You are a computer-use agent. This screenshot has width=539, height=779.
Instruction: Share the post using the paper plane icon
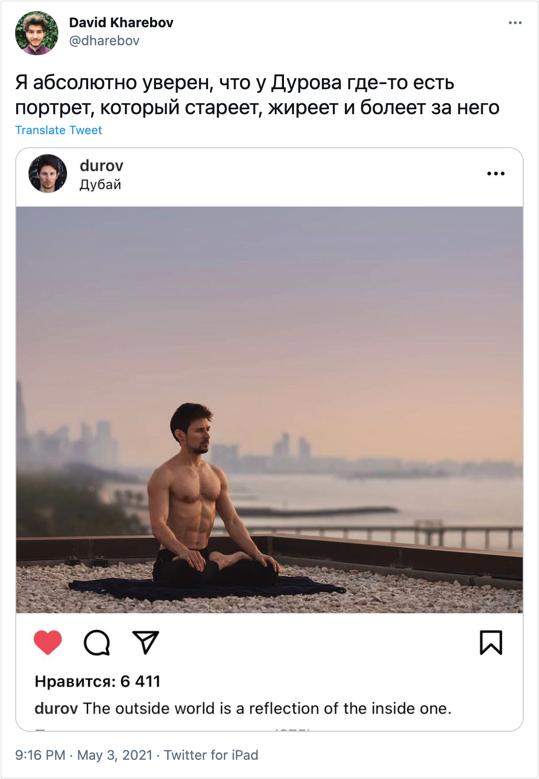point(145,642)
